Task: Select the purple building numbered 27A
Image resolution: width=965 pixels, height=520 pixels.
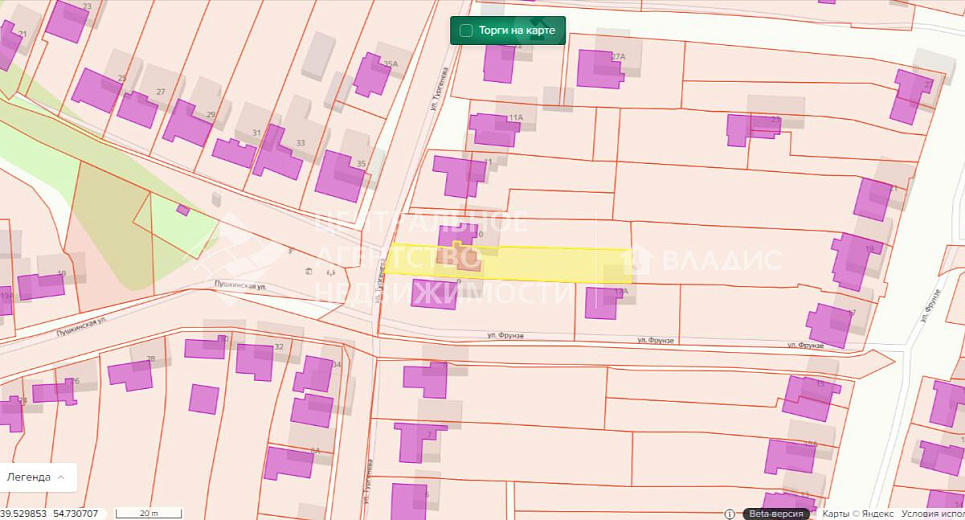Action: pyautogui.click(x=599, y=68)
